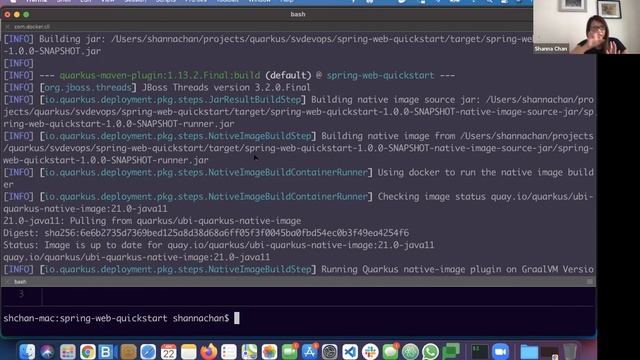Viewport: 640px width, 360px height.
Task: Click the bash window title
Action: (x=298, y=14)
